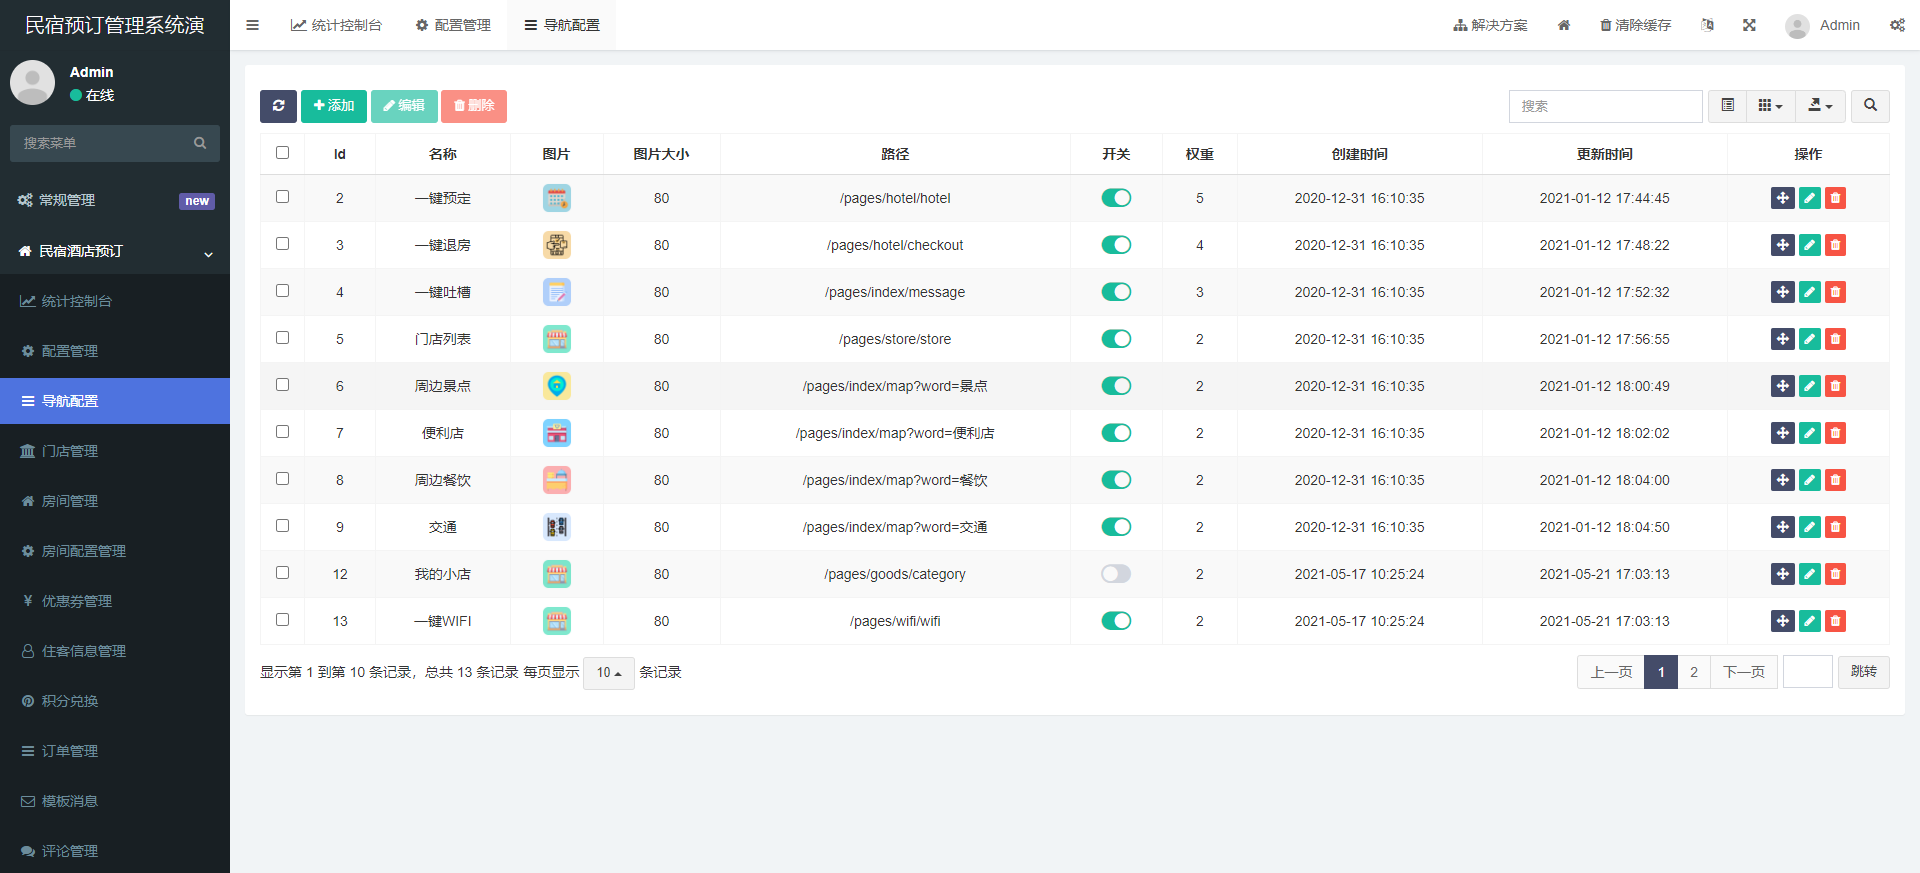Click drag-move icon for 周边景点 row
1920x873 pixels.
point(1782,386)
